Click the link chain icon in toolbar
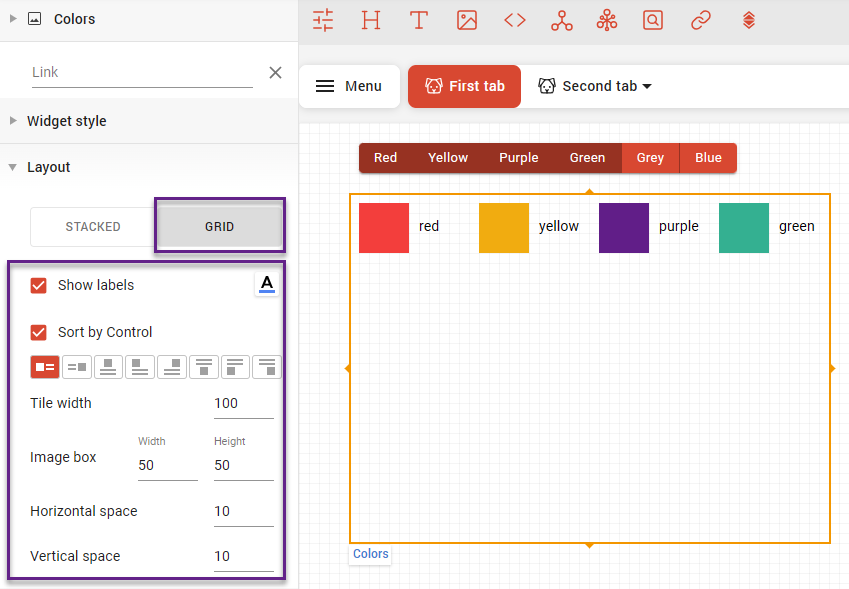849x589 pixels. coord(702,20)
